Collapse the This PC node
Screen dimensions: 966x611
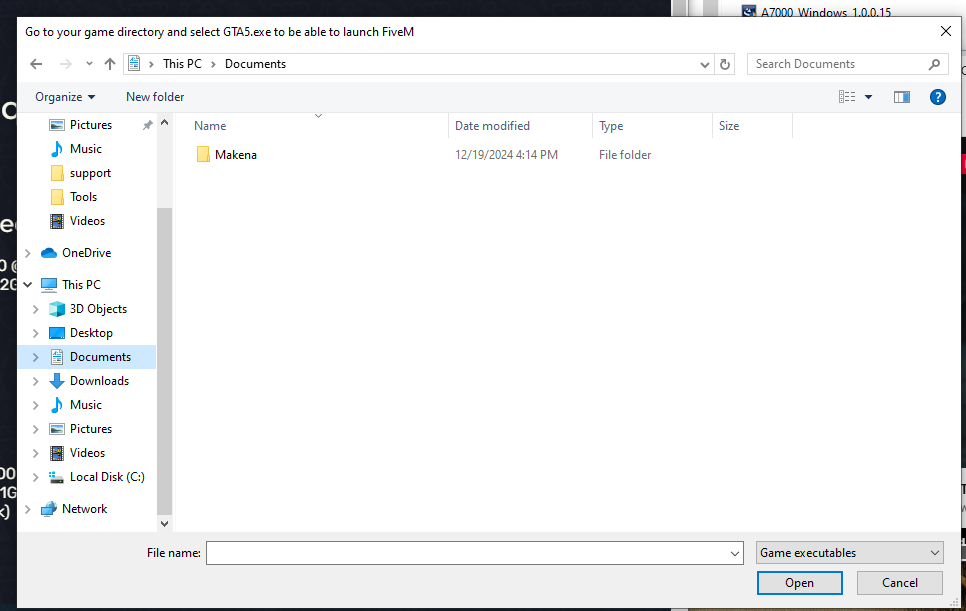click(28, 285)
